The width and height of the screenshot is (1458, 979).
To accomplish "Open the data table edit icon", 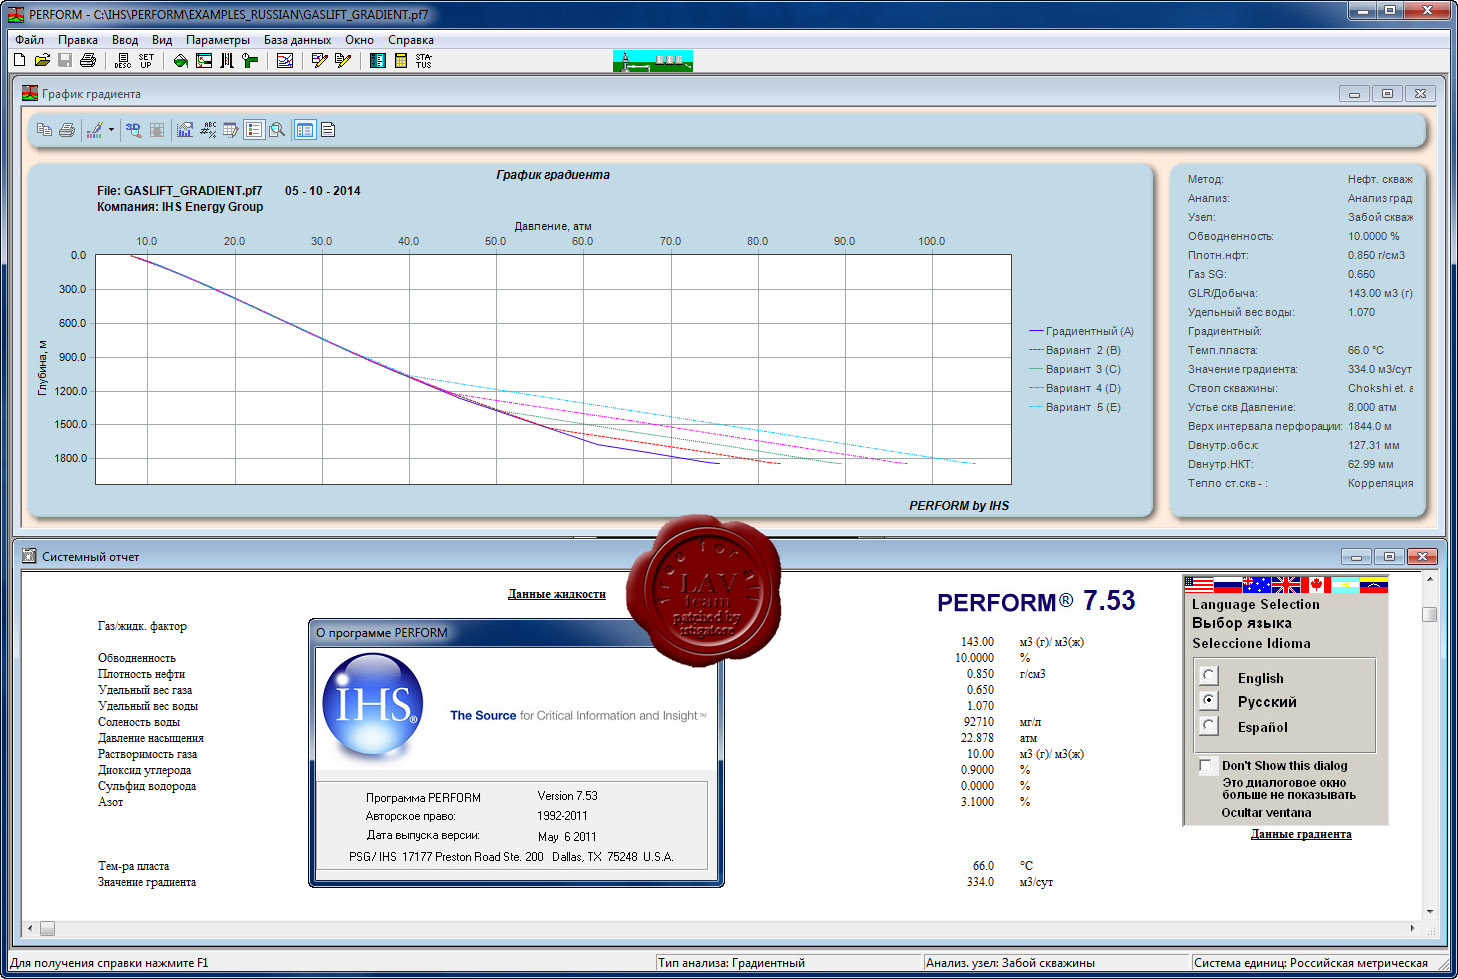I will tap(231, 130).
